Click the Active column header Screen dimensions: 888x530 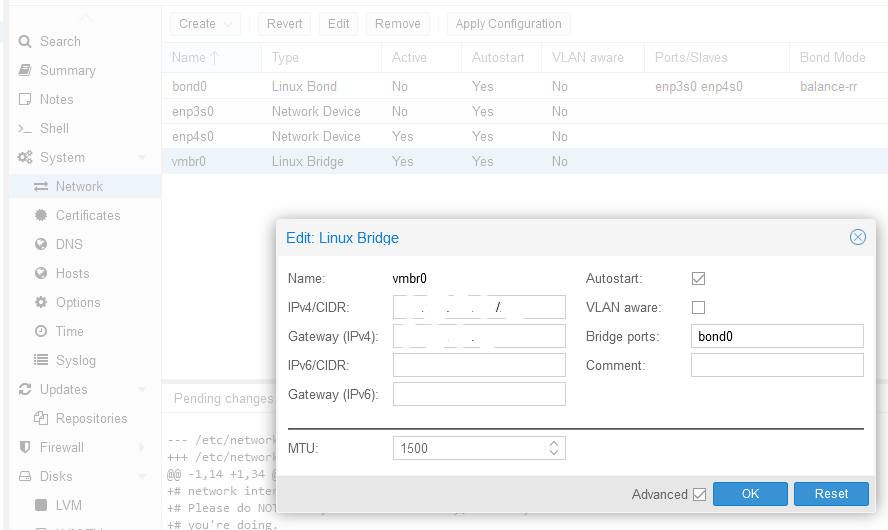point(421,58)
